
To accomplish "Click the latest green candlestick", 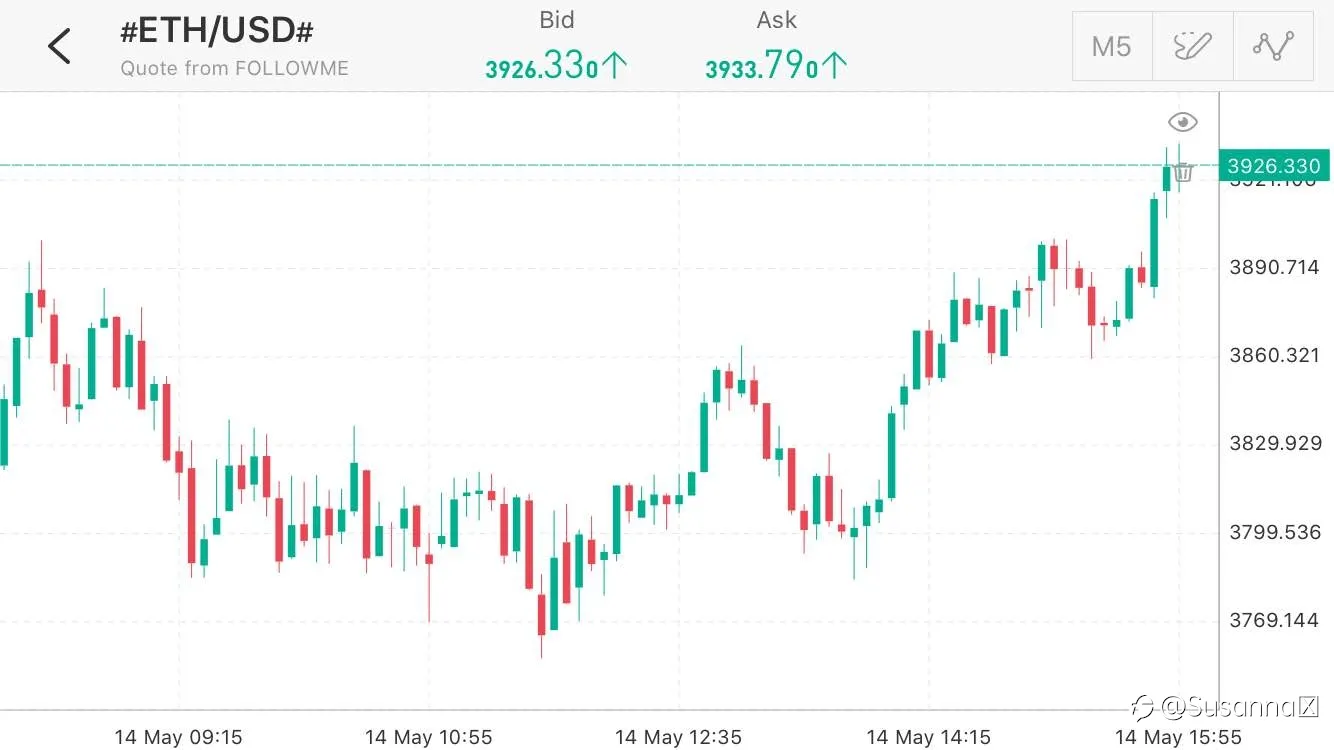I will click(1166, 177).
